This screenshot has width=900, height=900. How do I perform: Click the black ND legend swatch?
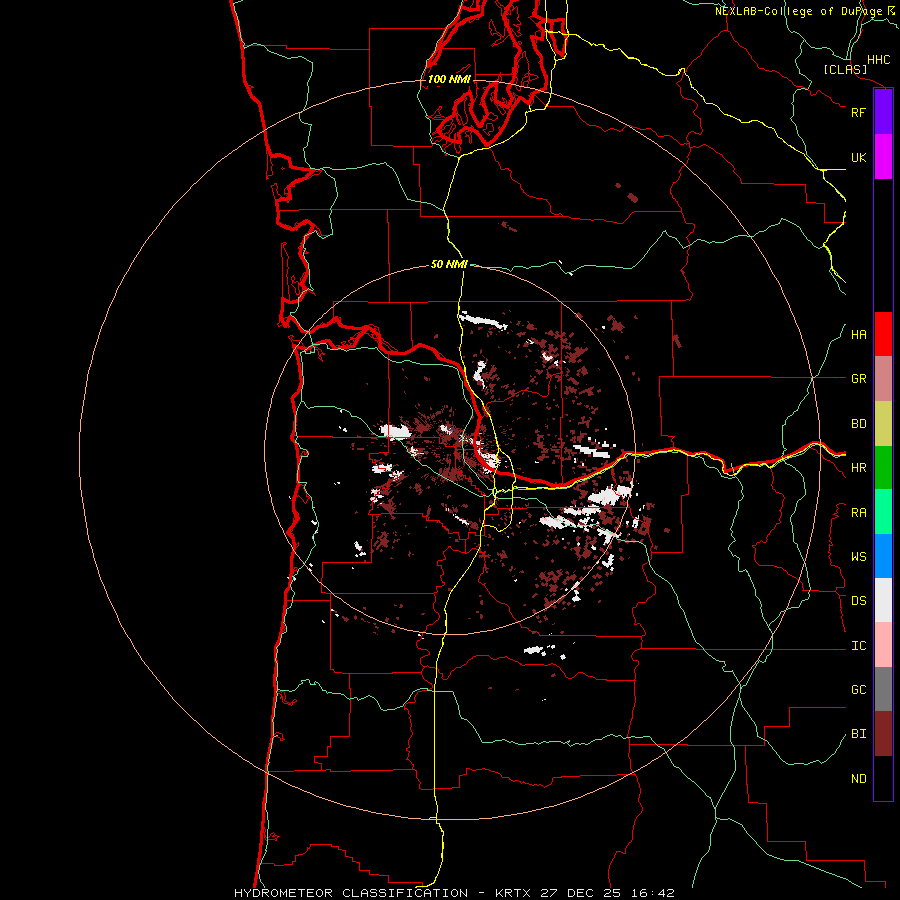(x=883, y=778)
